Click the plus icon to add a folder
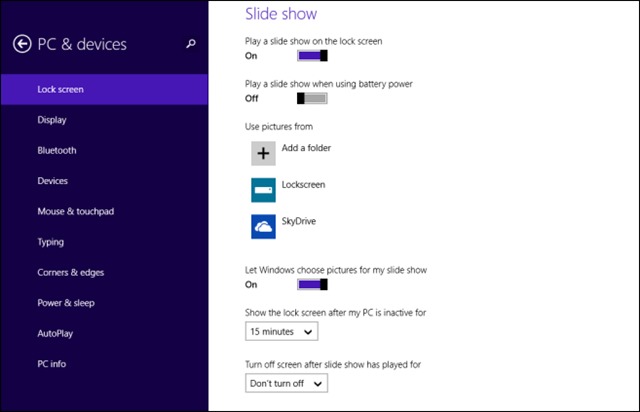This screenshot has height=412, width=640. [x=263, y=152]
